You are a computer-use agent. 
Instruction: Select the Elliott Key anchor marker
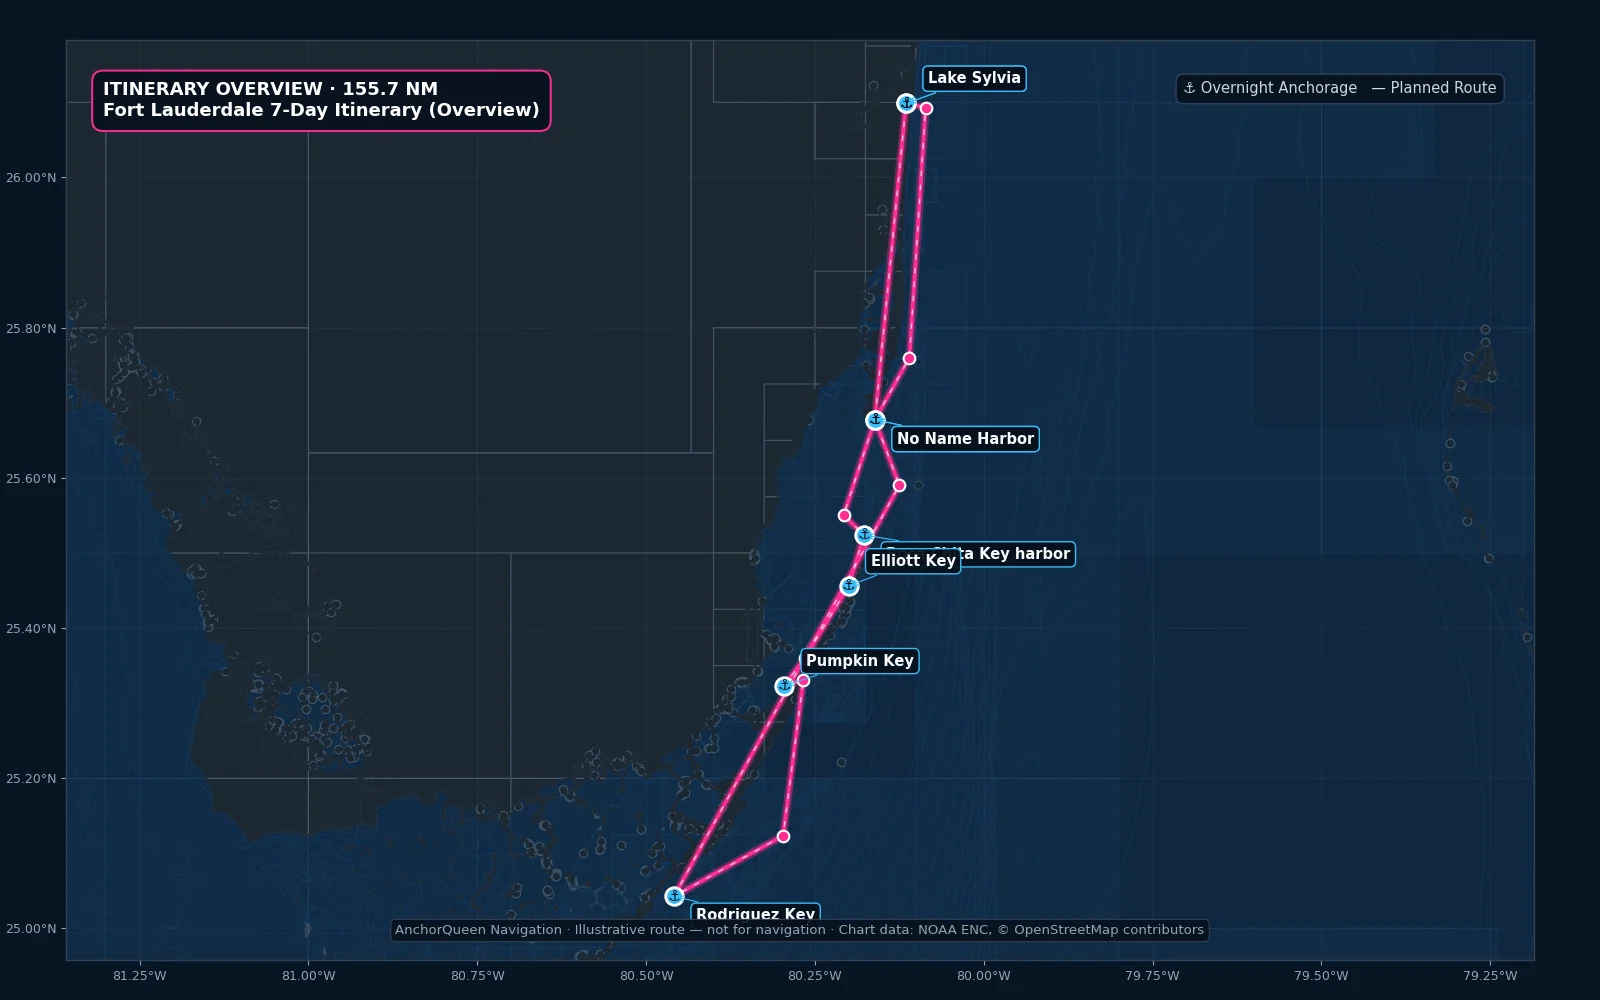click(849, 586)
